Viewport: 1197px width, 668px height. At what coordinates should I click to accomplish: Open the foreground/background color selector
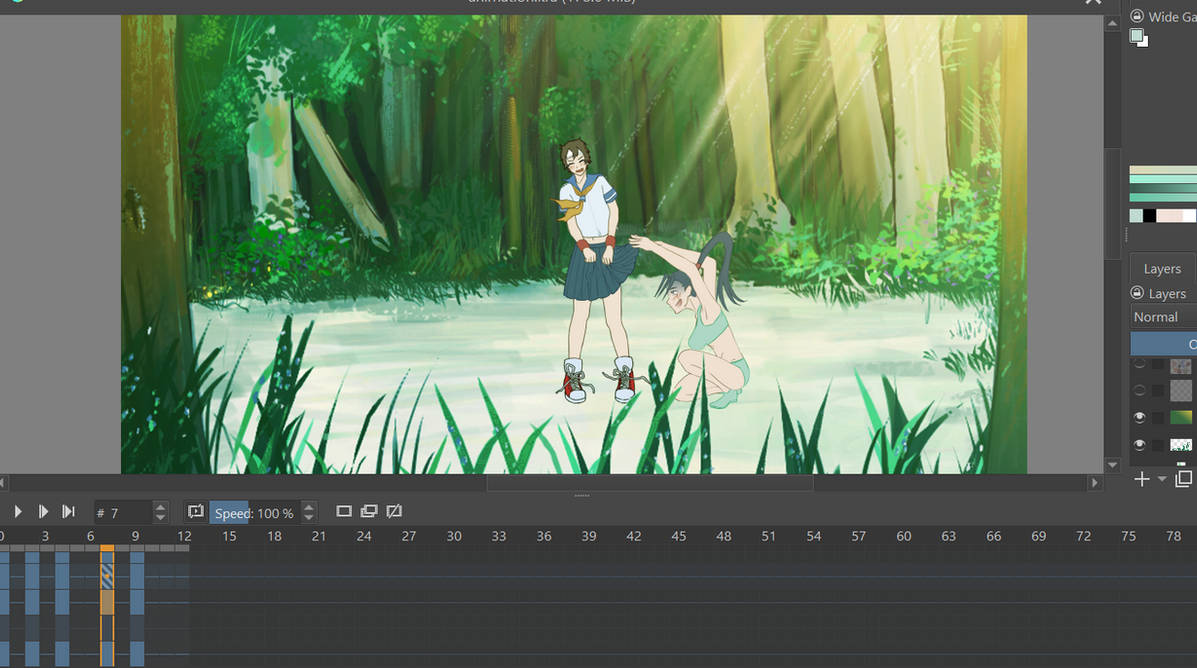point(1138,37)
